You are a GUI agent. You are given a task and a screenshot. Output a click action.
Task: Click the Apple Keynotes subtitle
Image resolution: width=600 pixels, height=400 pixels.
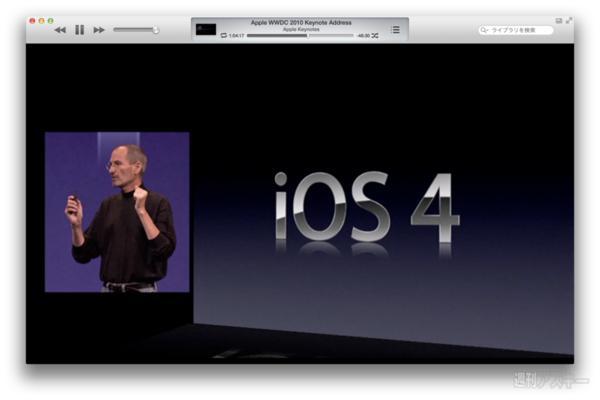[301, 29]
